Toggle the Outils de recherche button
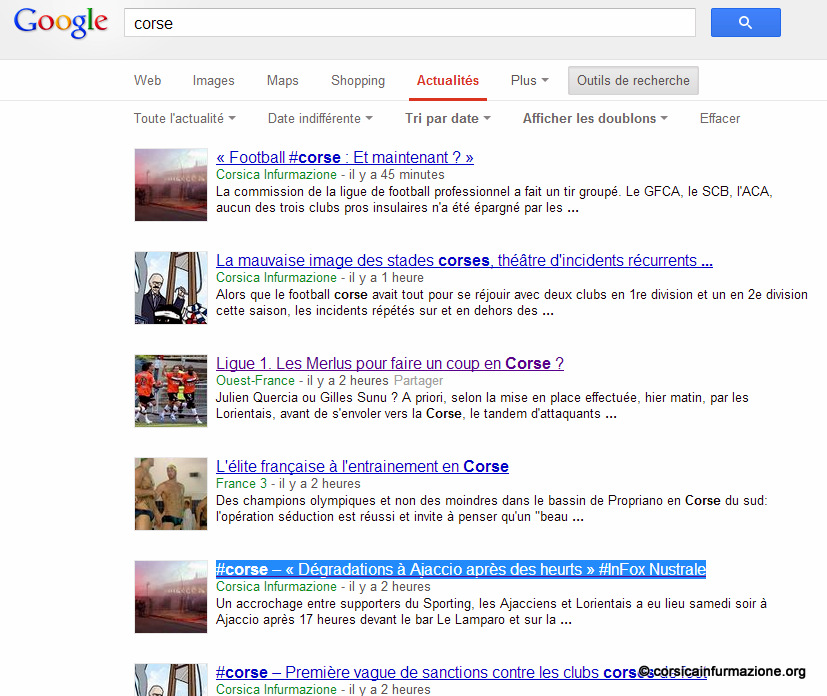 pyautogui.click(x=633, y=80)
